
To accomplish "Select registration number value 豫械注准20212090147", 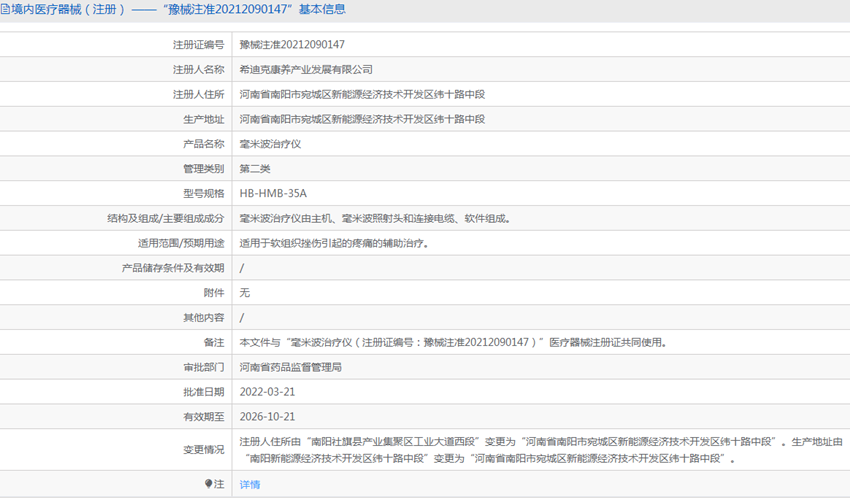I will [292, 45].
